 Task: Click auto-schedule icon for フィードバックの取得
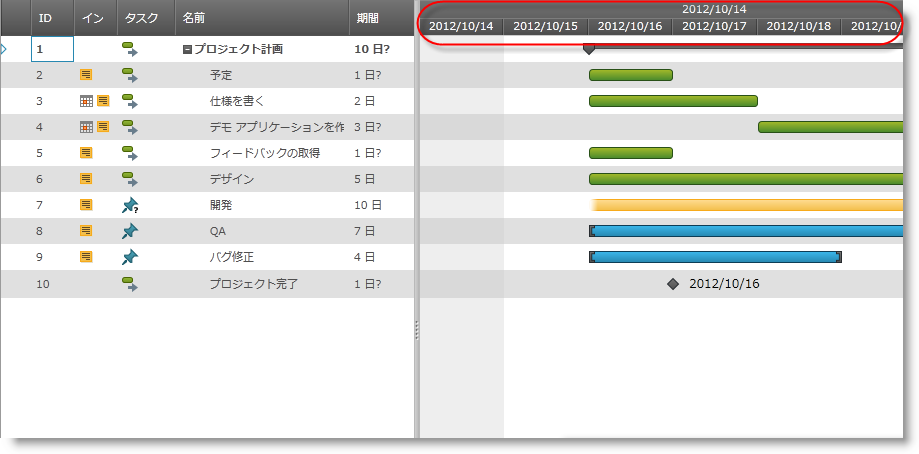coord(130,153)
